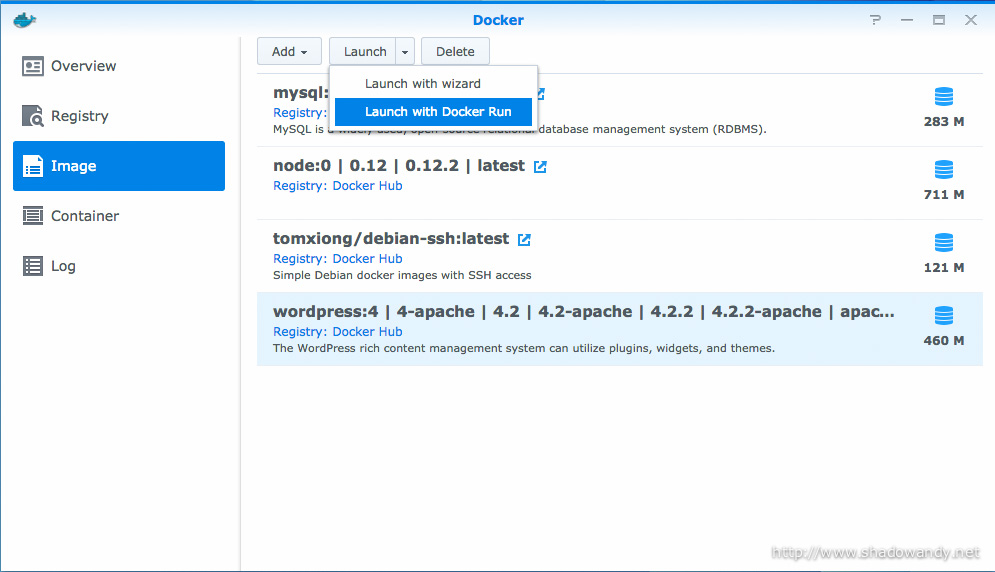The width and height of the screenshot is (995, 572).
Task: Click the WordPress rich content description text
Action: pos(524,349)
